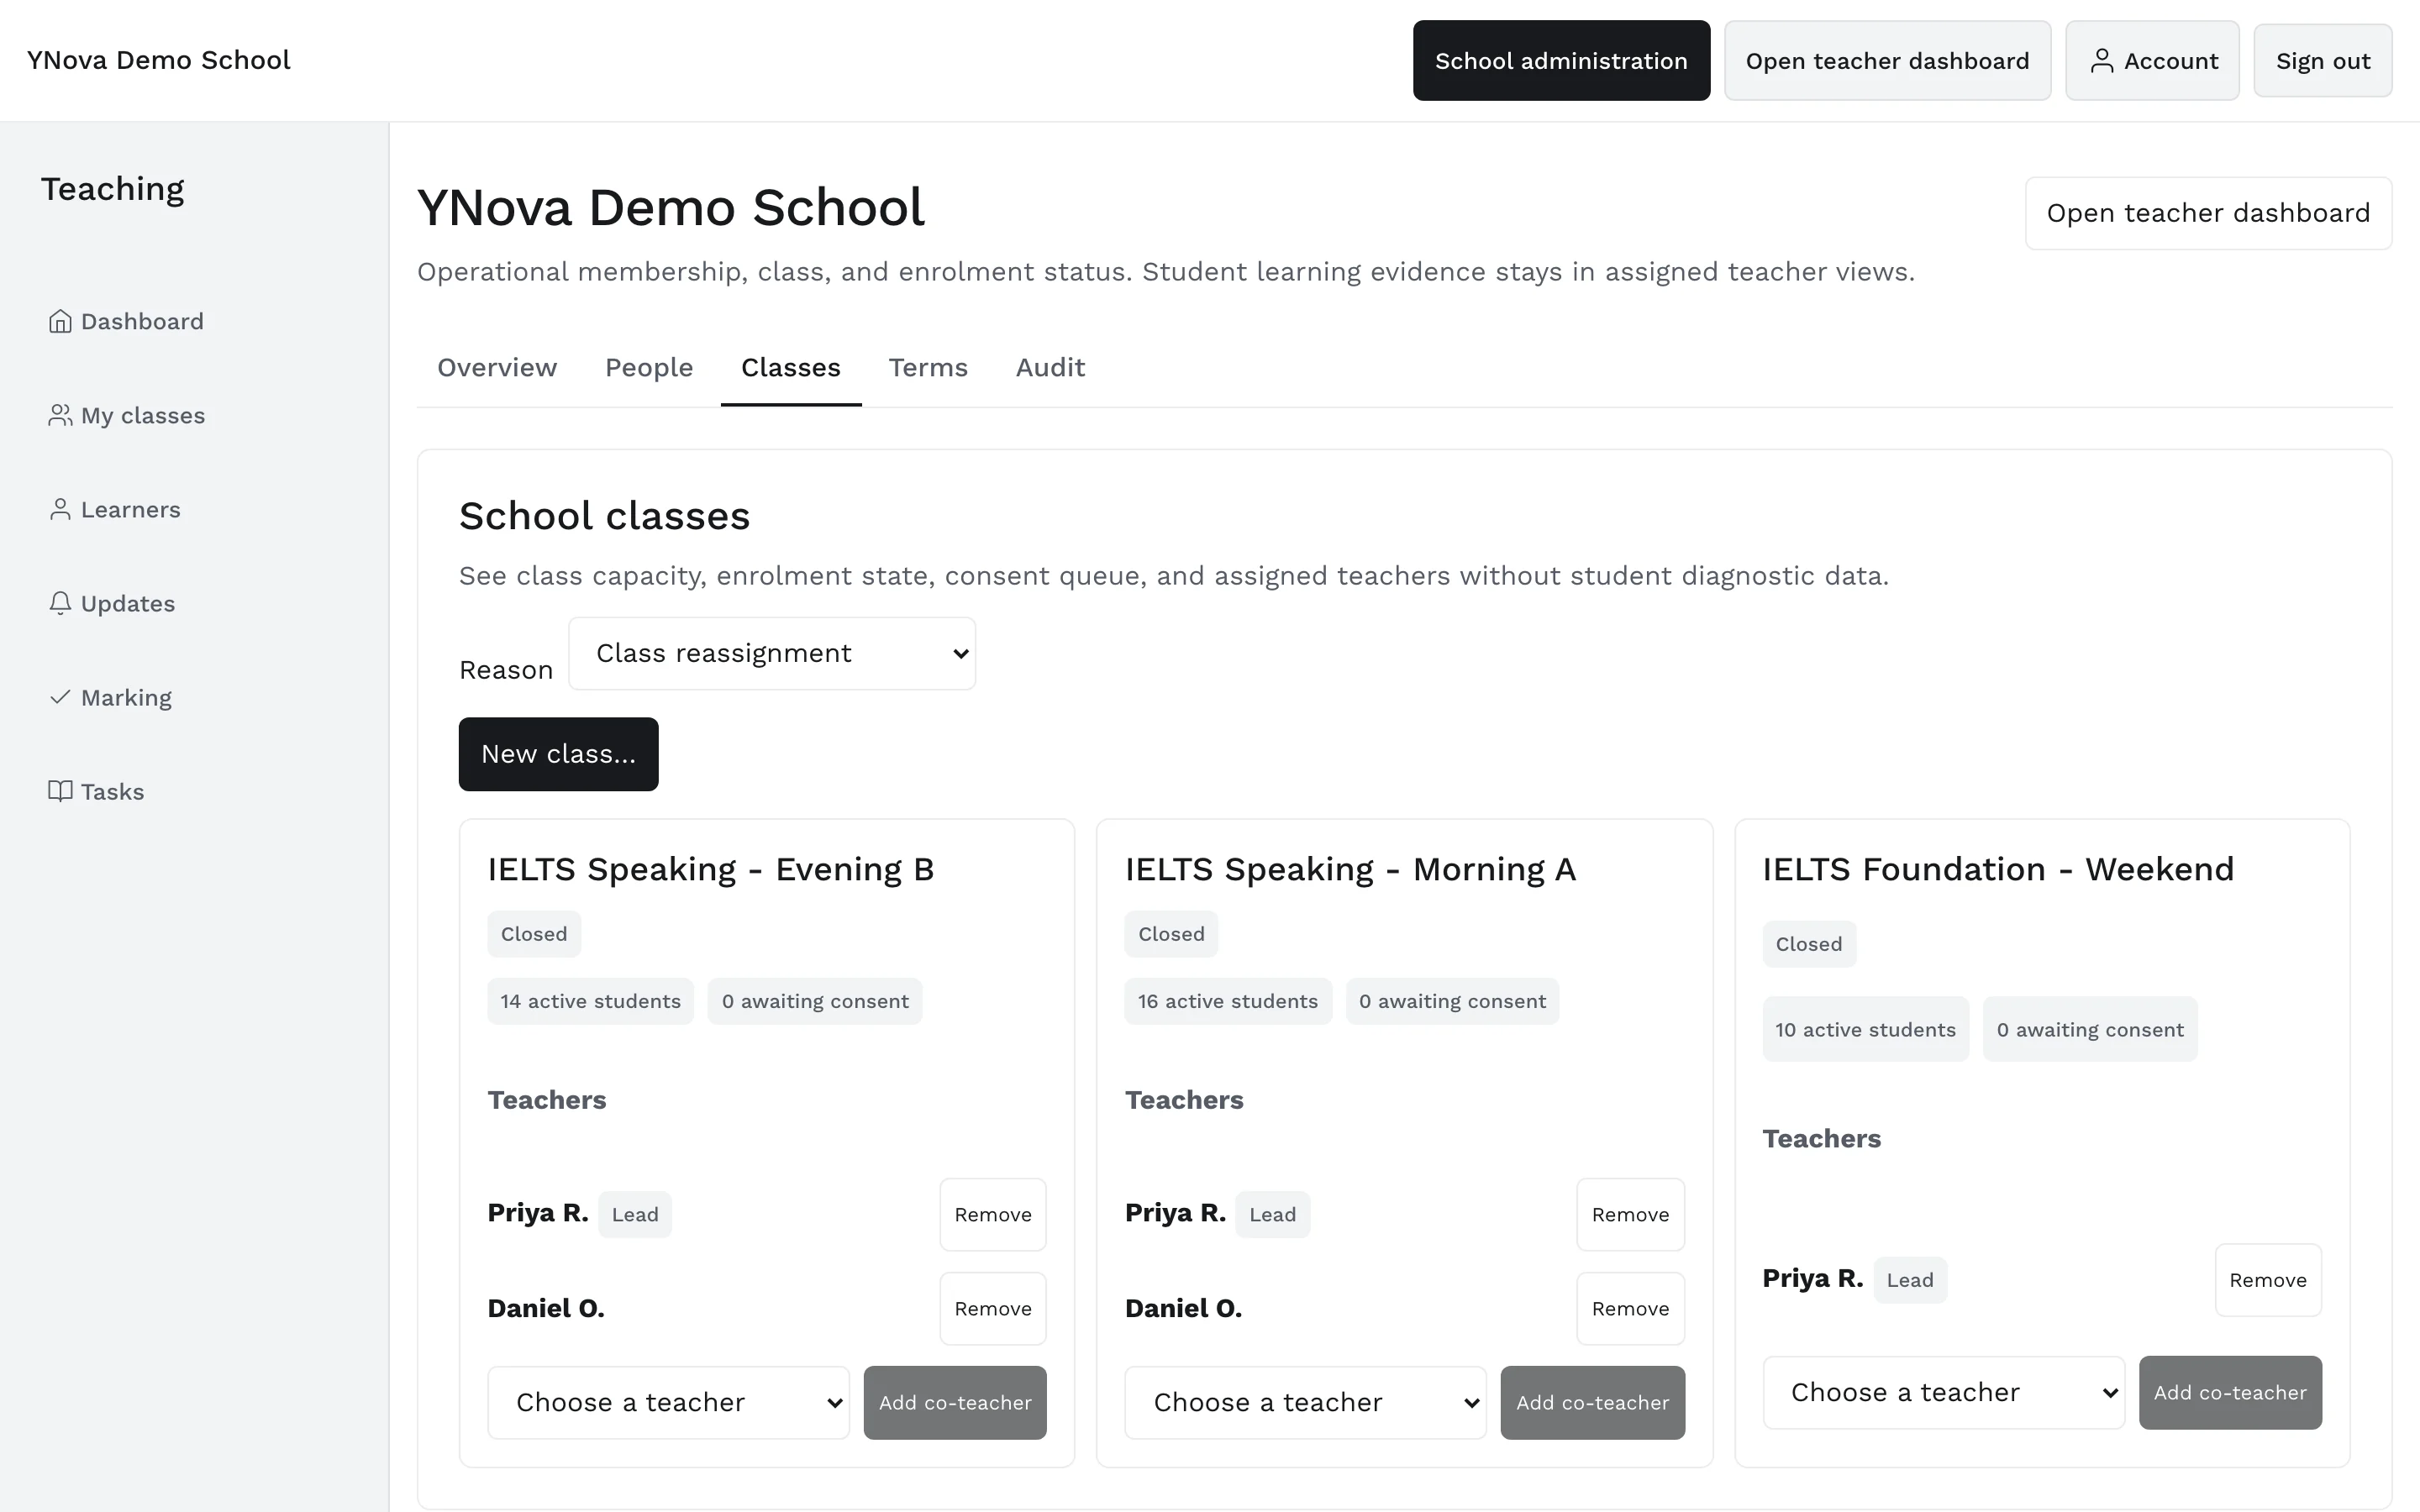Open the Reason dropdown

pyautogui.click(x=772, y=653)
